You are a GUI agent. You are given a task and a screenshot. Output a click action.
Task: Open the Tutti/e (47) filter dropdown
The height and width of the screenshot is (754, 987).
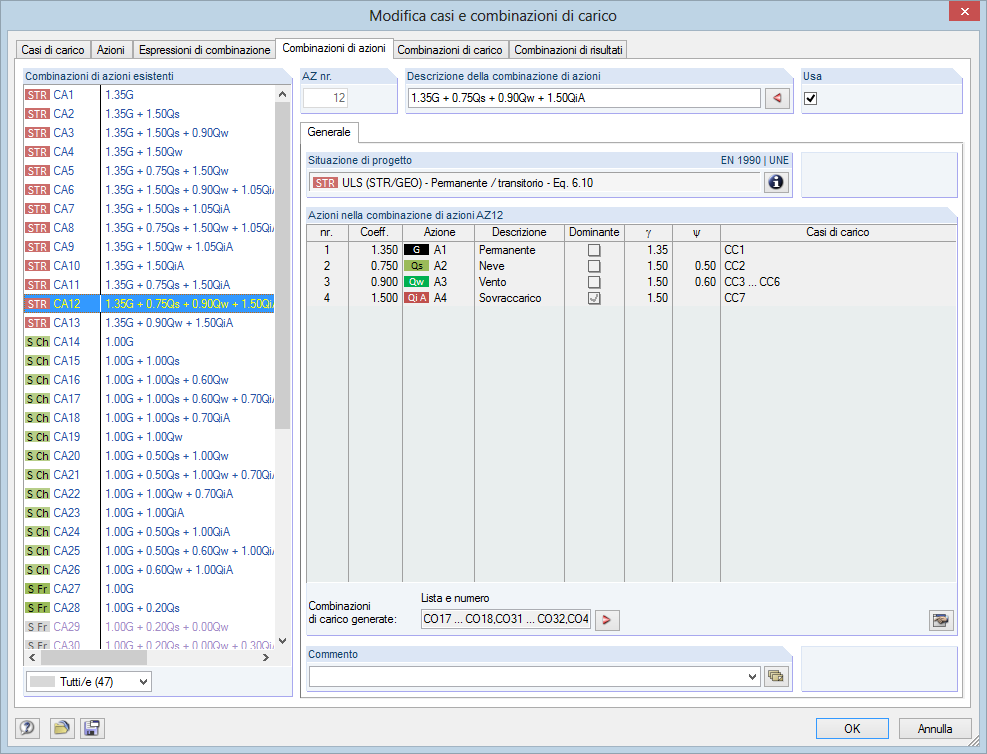click(89, 682)
